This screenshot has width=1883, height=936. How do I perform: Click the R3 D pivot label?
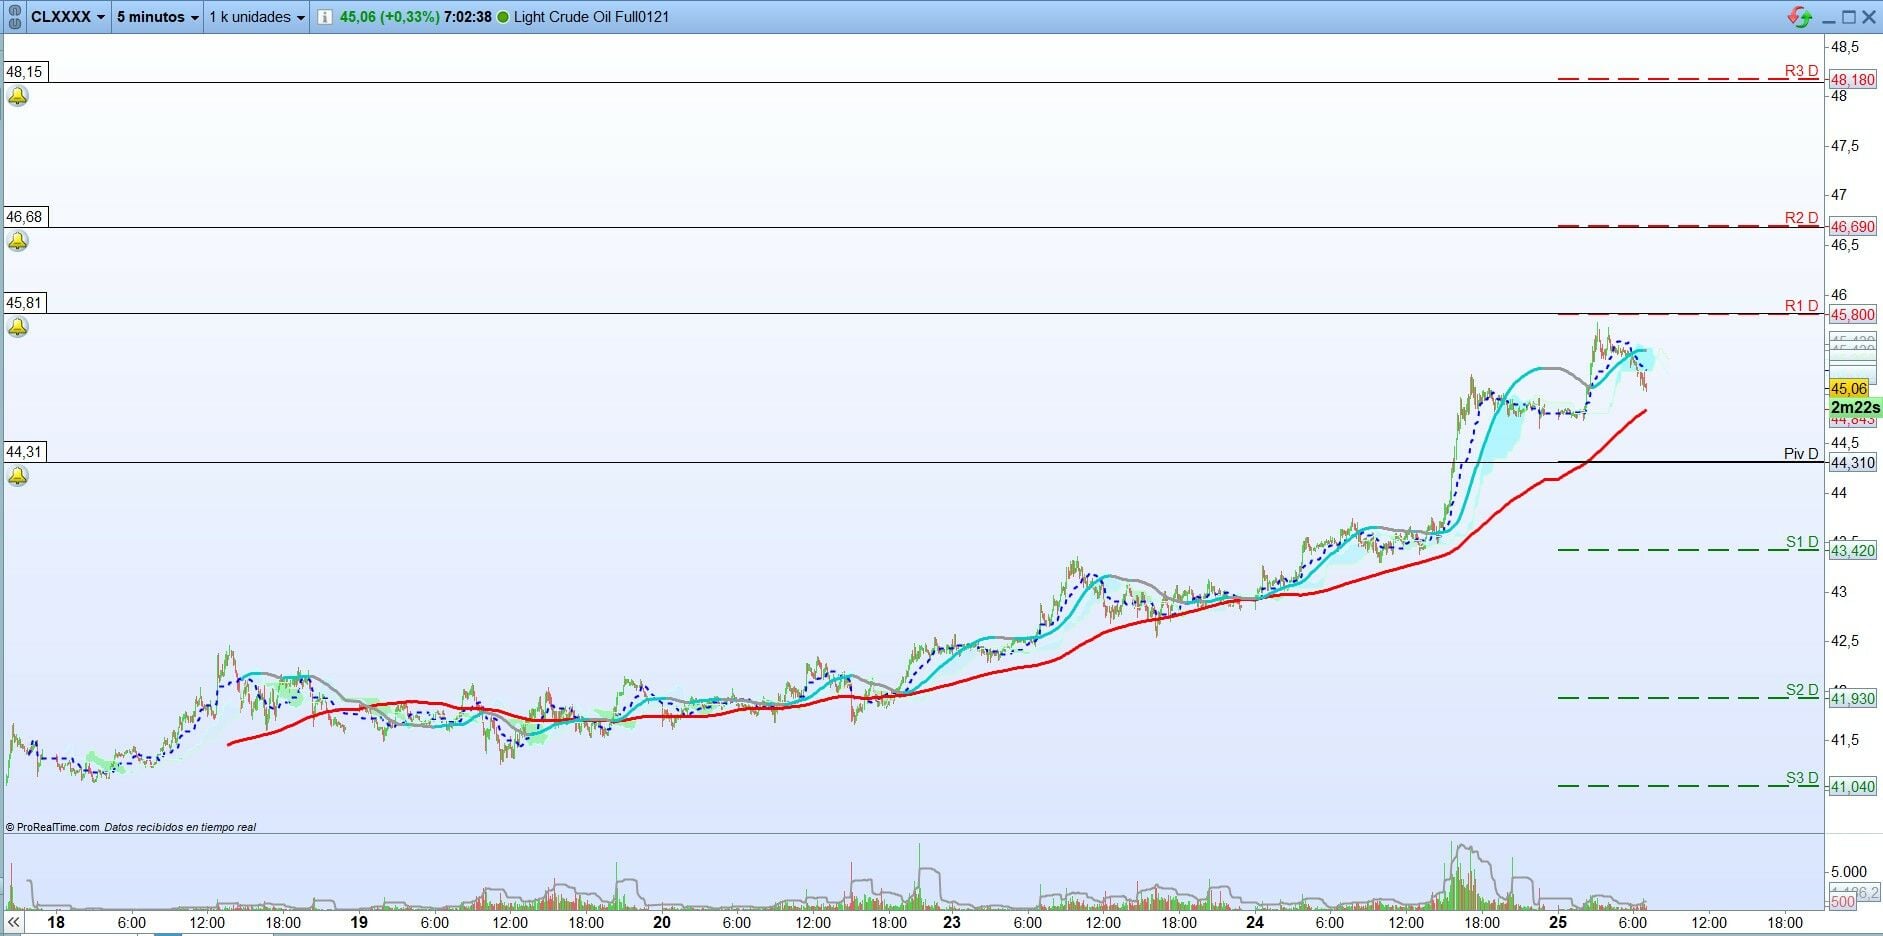click(x=1802, y=71)
